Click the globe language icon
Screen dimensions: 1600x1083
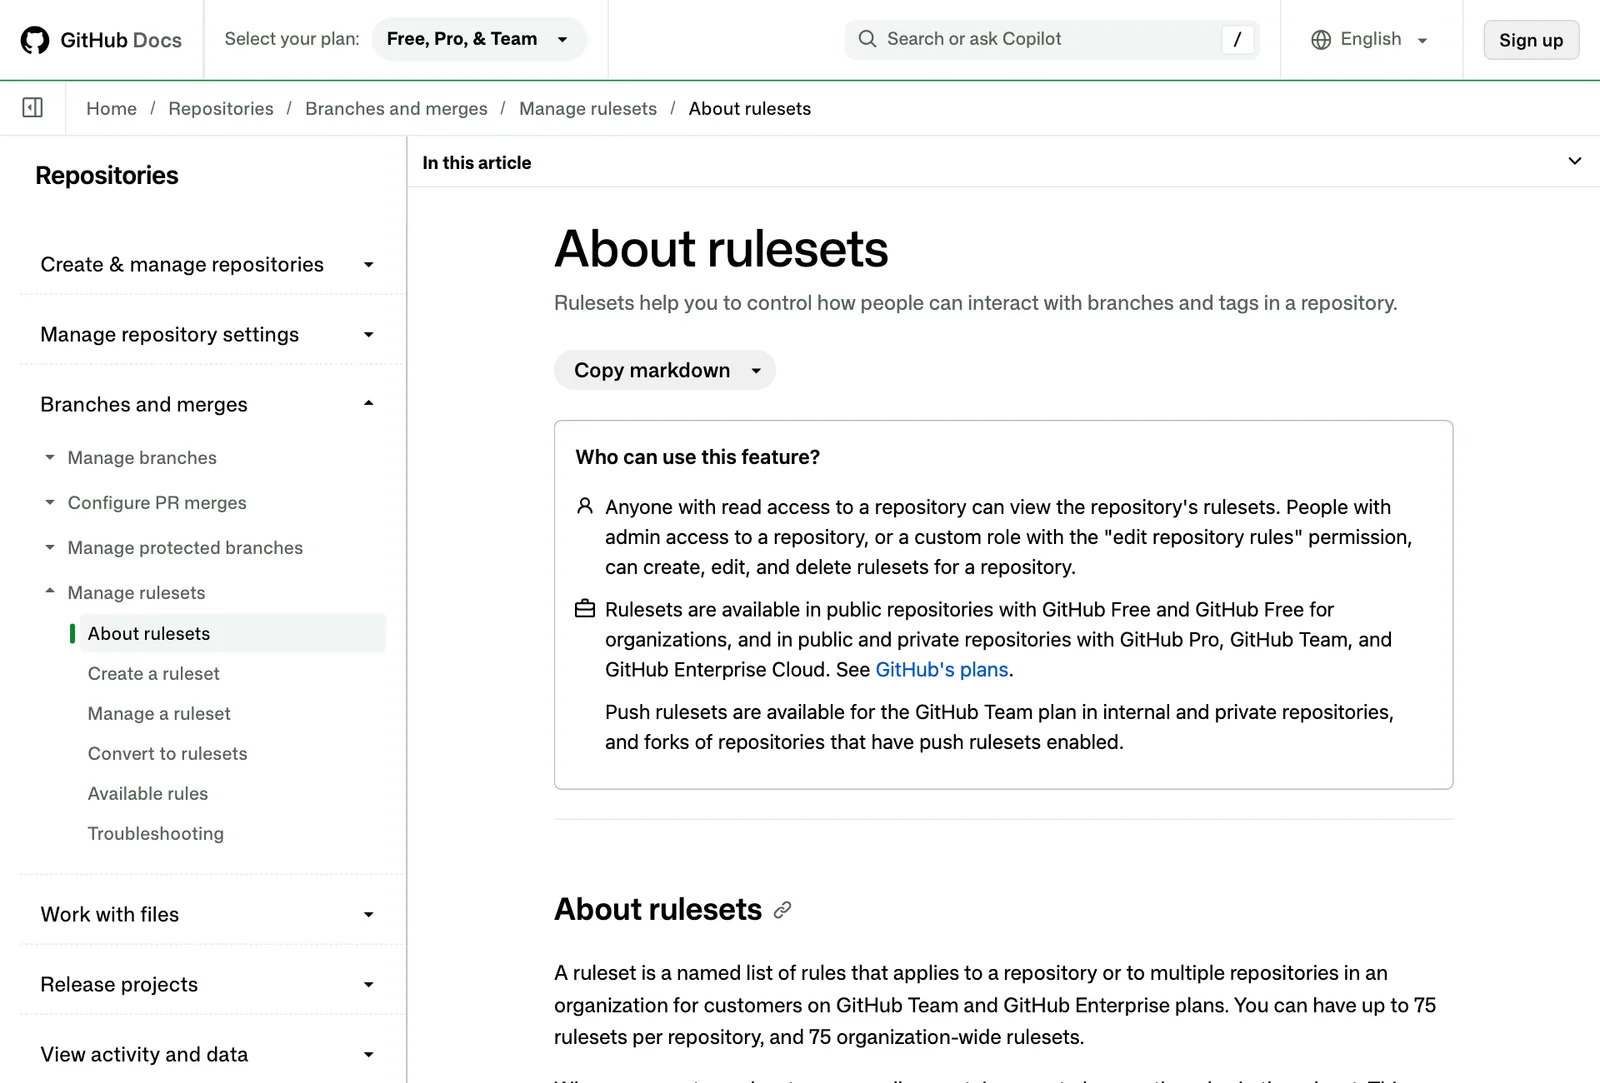click(1321, 40)
